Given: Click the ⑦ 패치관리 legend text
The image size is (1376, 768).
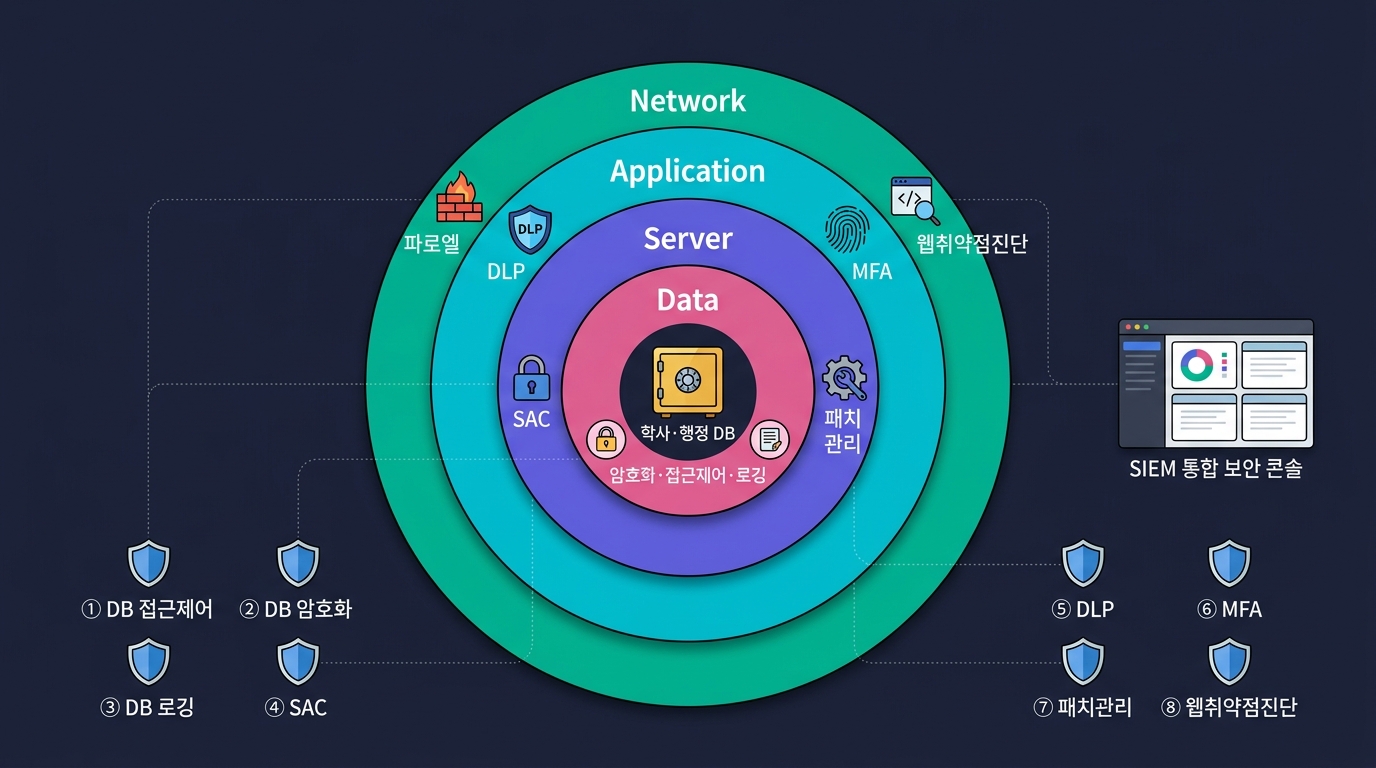Looking at the screenshot, I should click(x=1082, y=708).
